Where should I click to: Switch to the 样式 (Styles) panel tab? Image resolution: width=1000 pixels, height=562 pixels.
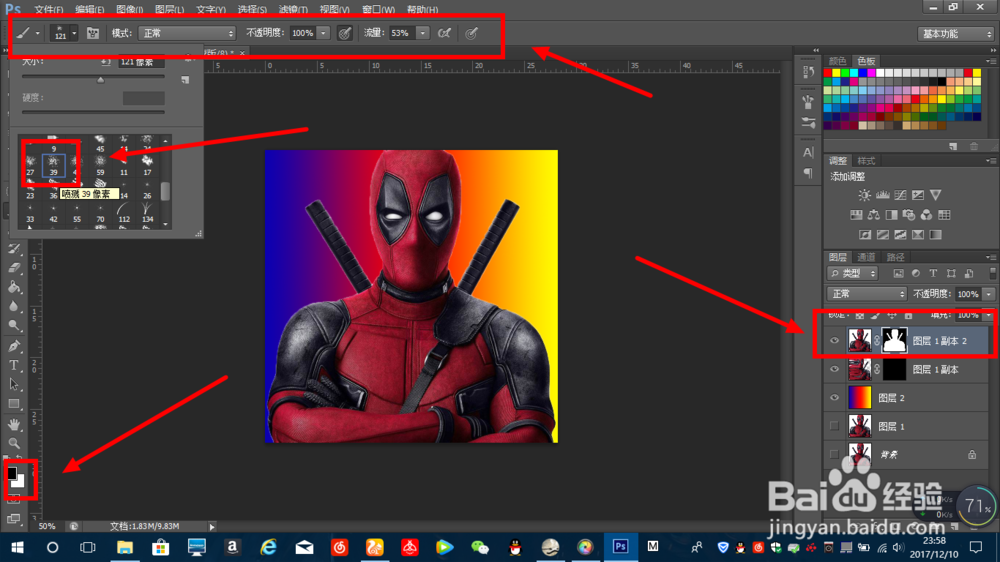click(867, 160)
